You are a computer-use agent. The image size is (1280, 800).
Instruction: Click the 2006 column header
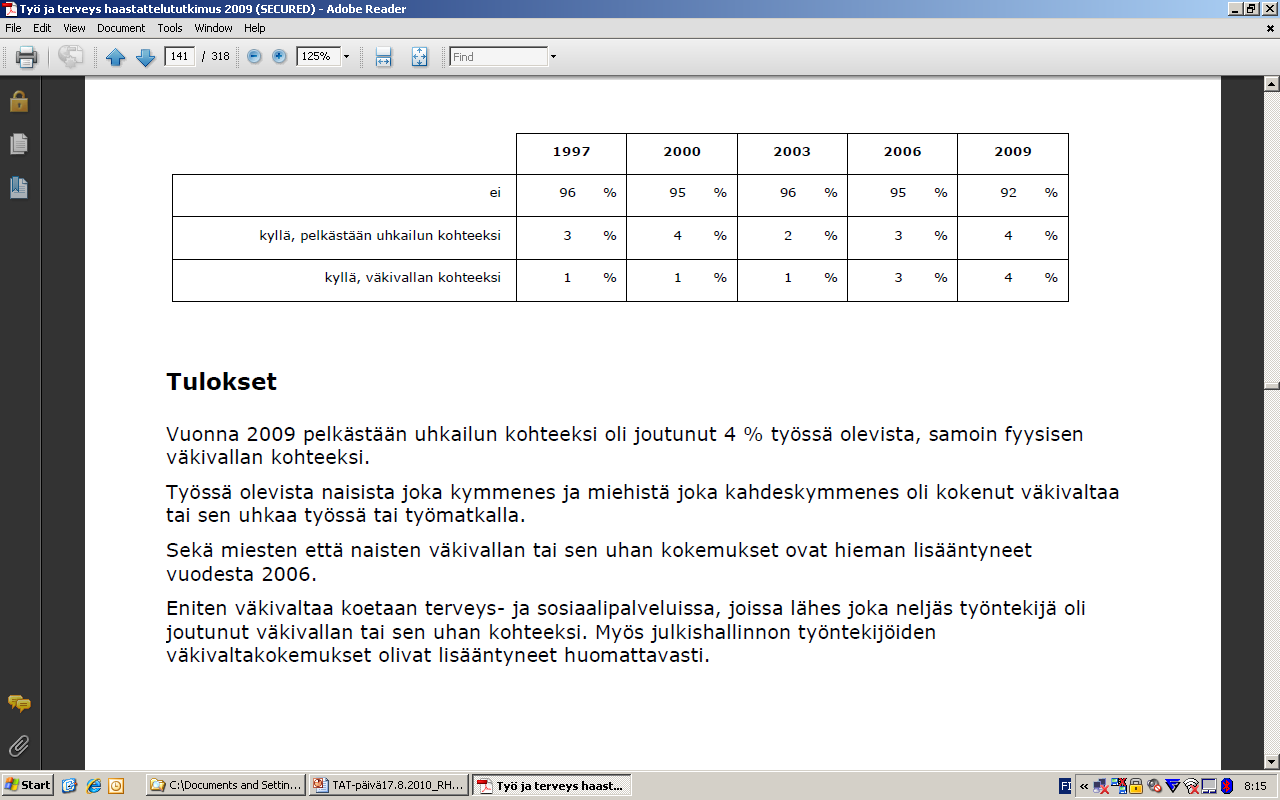pyautogui.click(x=902, y=152)
